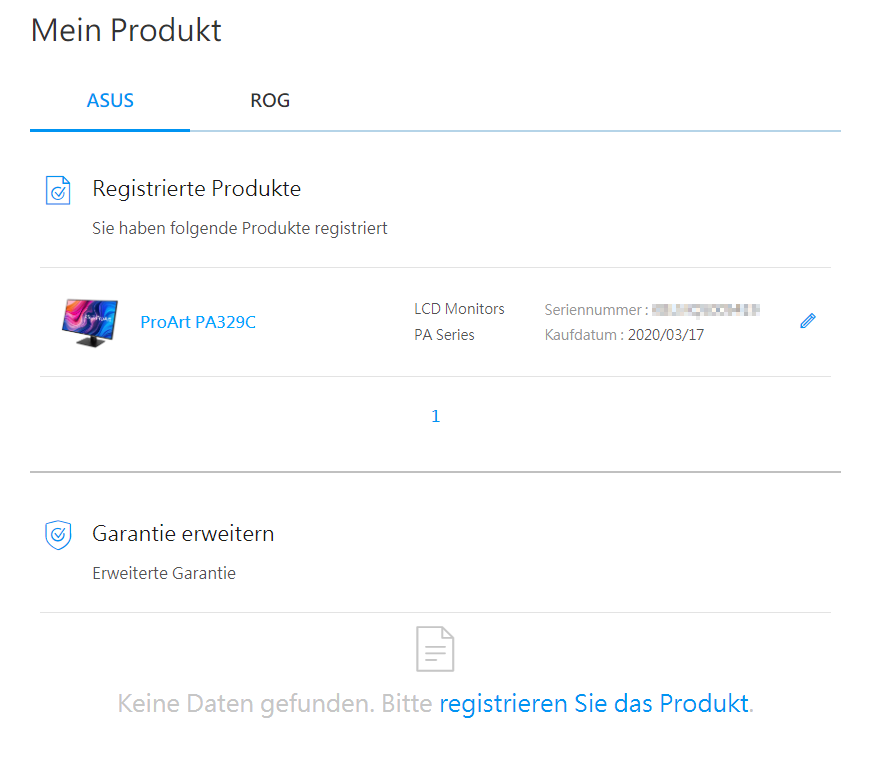This screenshot has width=888, height=777.
Task: Click the "Sie haben folgende Produkte registriert" subtitle
Action: tap(240, 228)
